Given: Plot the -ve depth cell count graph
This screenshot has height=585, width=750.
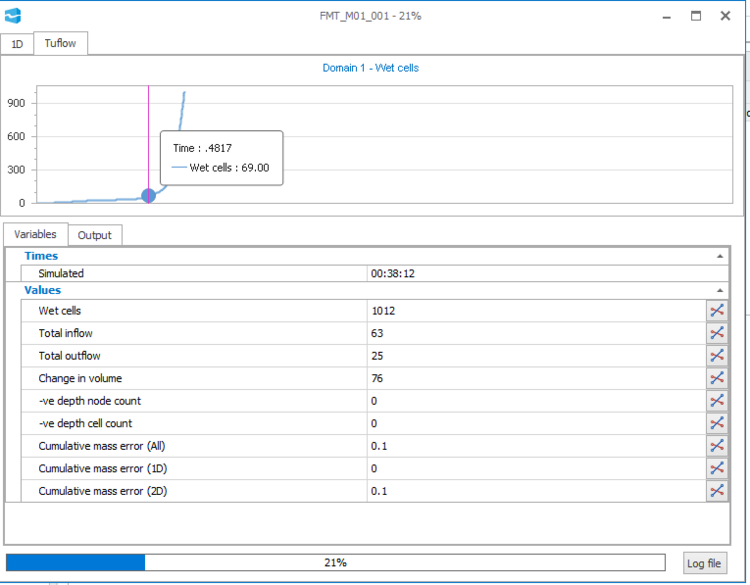Looking at the screenshot, I should pos(717,423).
